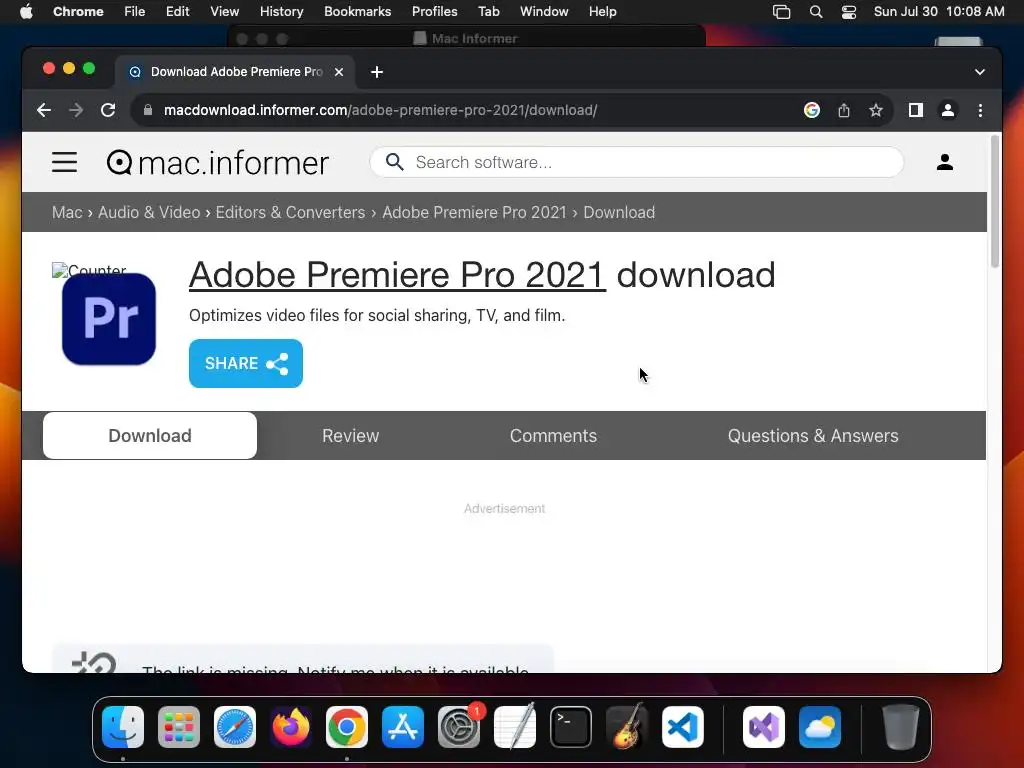Focus the Search software input field
The height and width of the screenshot is (768, 1024).
click(637, 162)
